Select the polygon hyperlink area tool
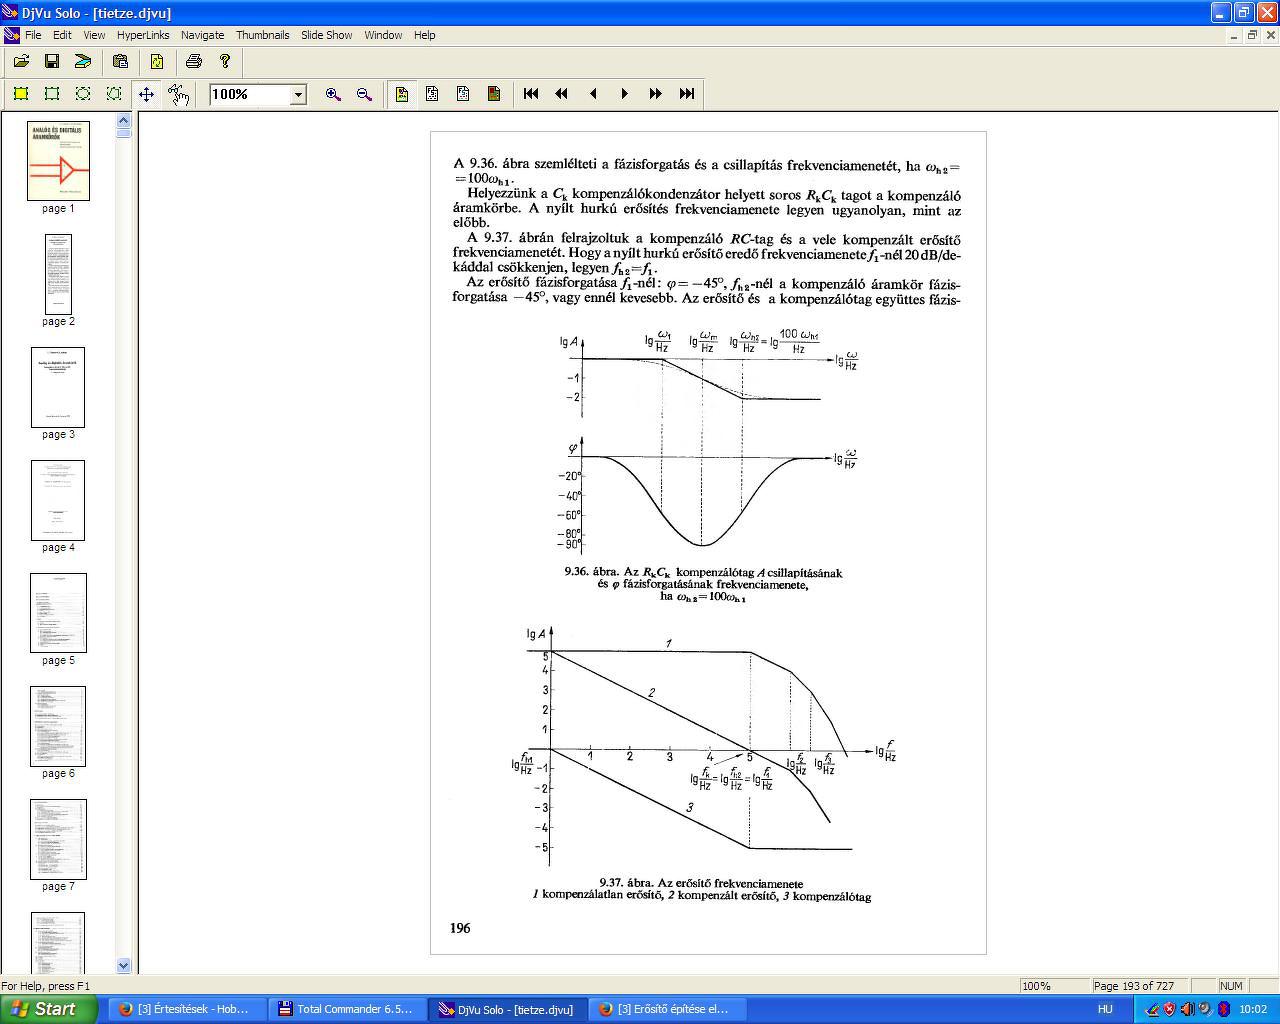The image size is (1280, 1024). 114,94
